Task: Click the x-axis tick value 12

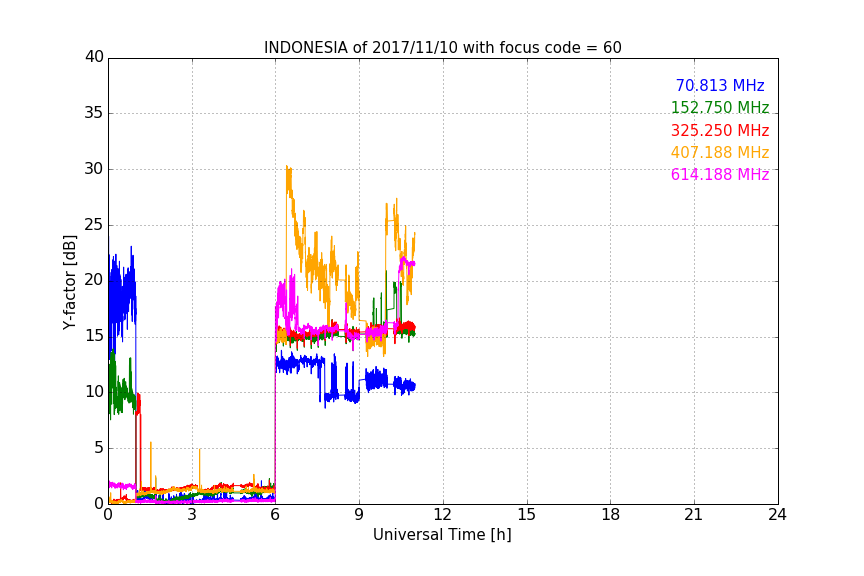Action: [443, 515]
